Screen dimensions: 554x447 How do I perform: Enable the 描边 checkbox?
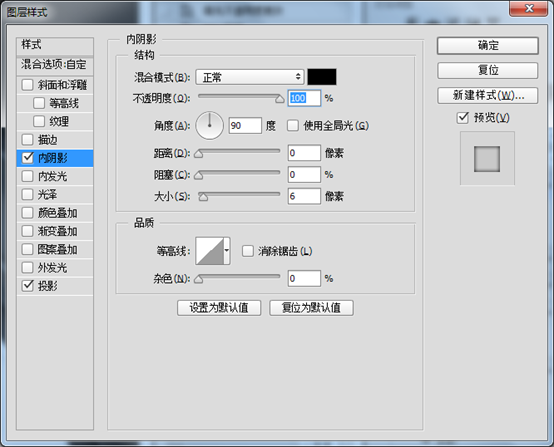pyautogui.click(x=27, y=140)
